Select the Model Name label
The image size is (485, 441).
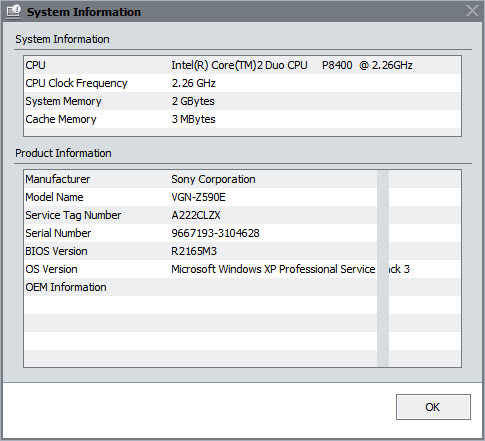click(54, 197)
